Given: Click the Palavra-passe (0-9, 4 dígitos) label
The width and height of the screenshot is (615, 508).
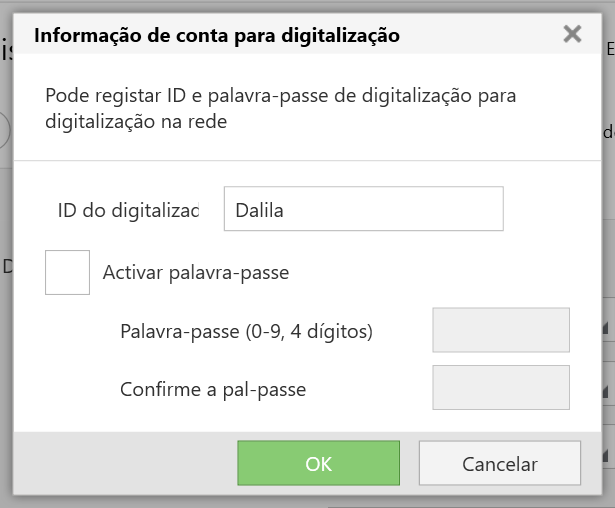Looking at the screenshot, I should click(246, 330).
